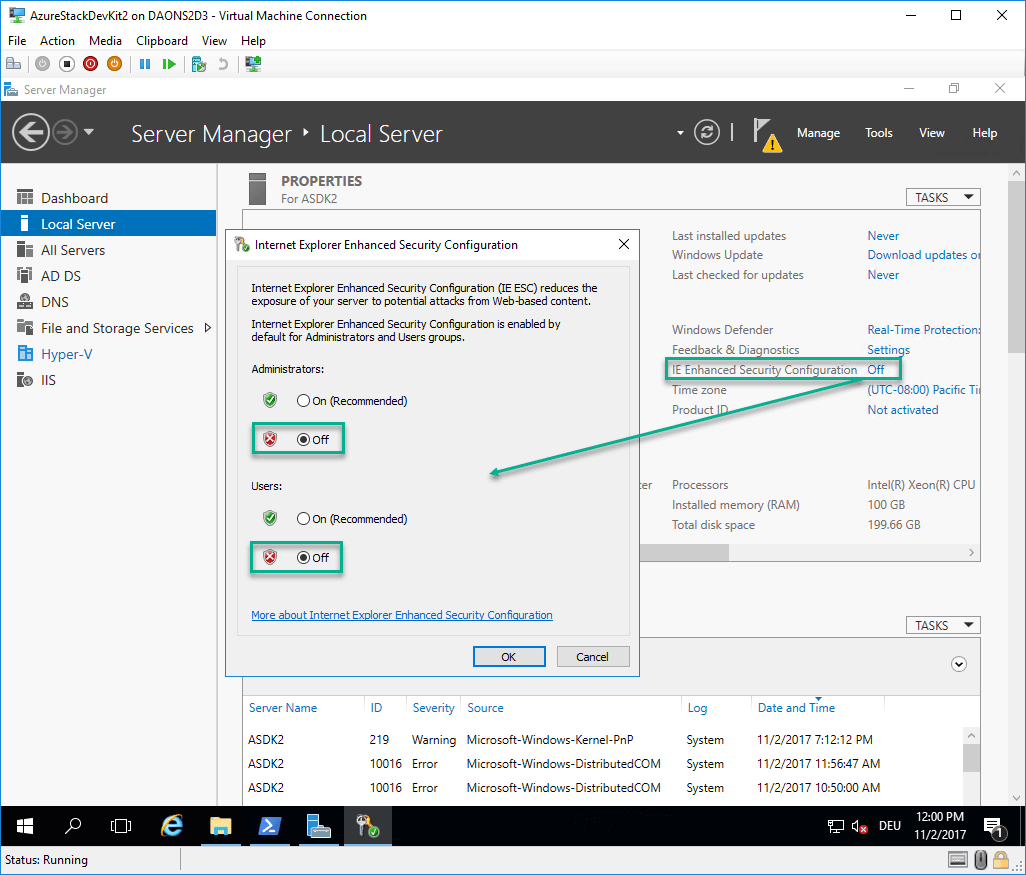The image size is (1026, 875).
Task: Click the Time zone UTC-08:00 link
Action: pos(924,390)
